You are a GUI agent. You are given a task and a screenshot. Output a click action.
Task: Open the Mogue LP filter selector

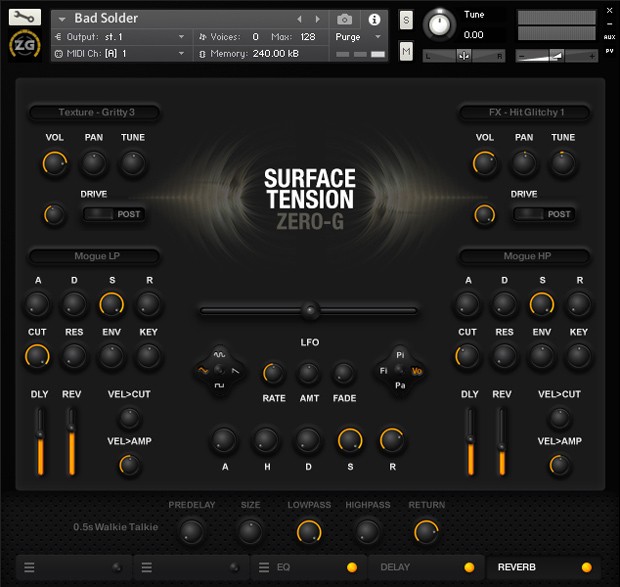94,256
